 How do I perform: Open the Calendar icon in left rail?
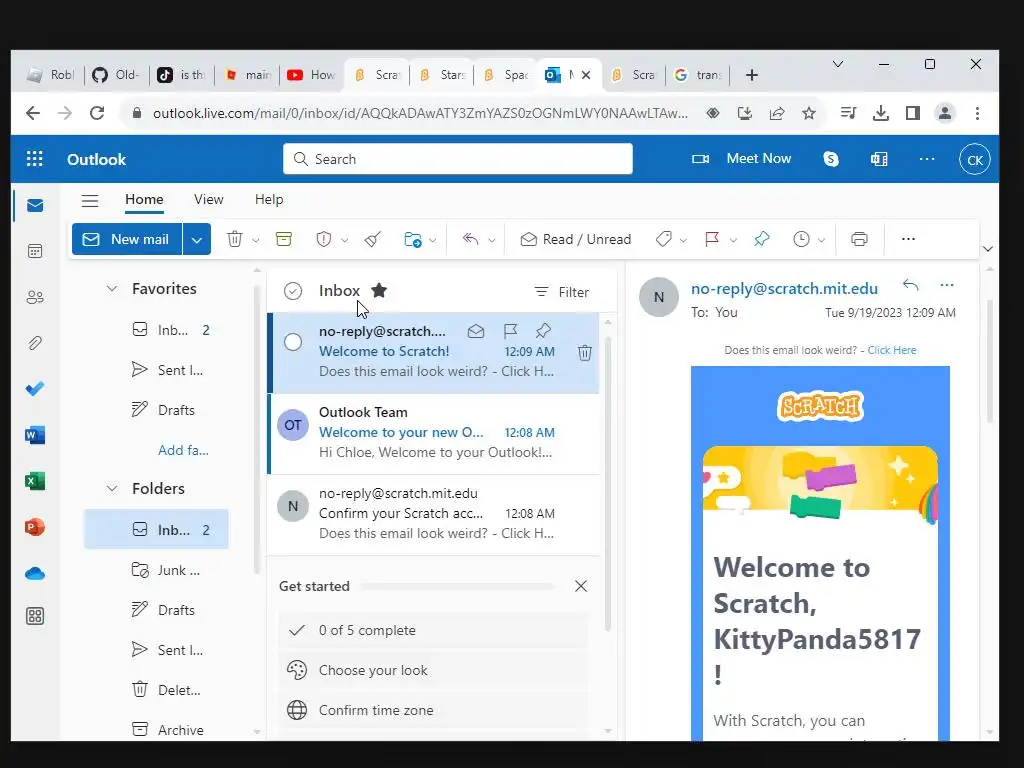click(x=35, y=251)
